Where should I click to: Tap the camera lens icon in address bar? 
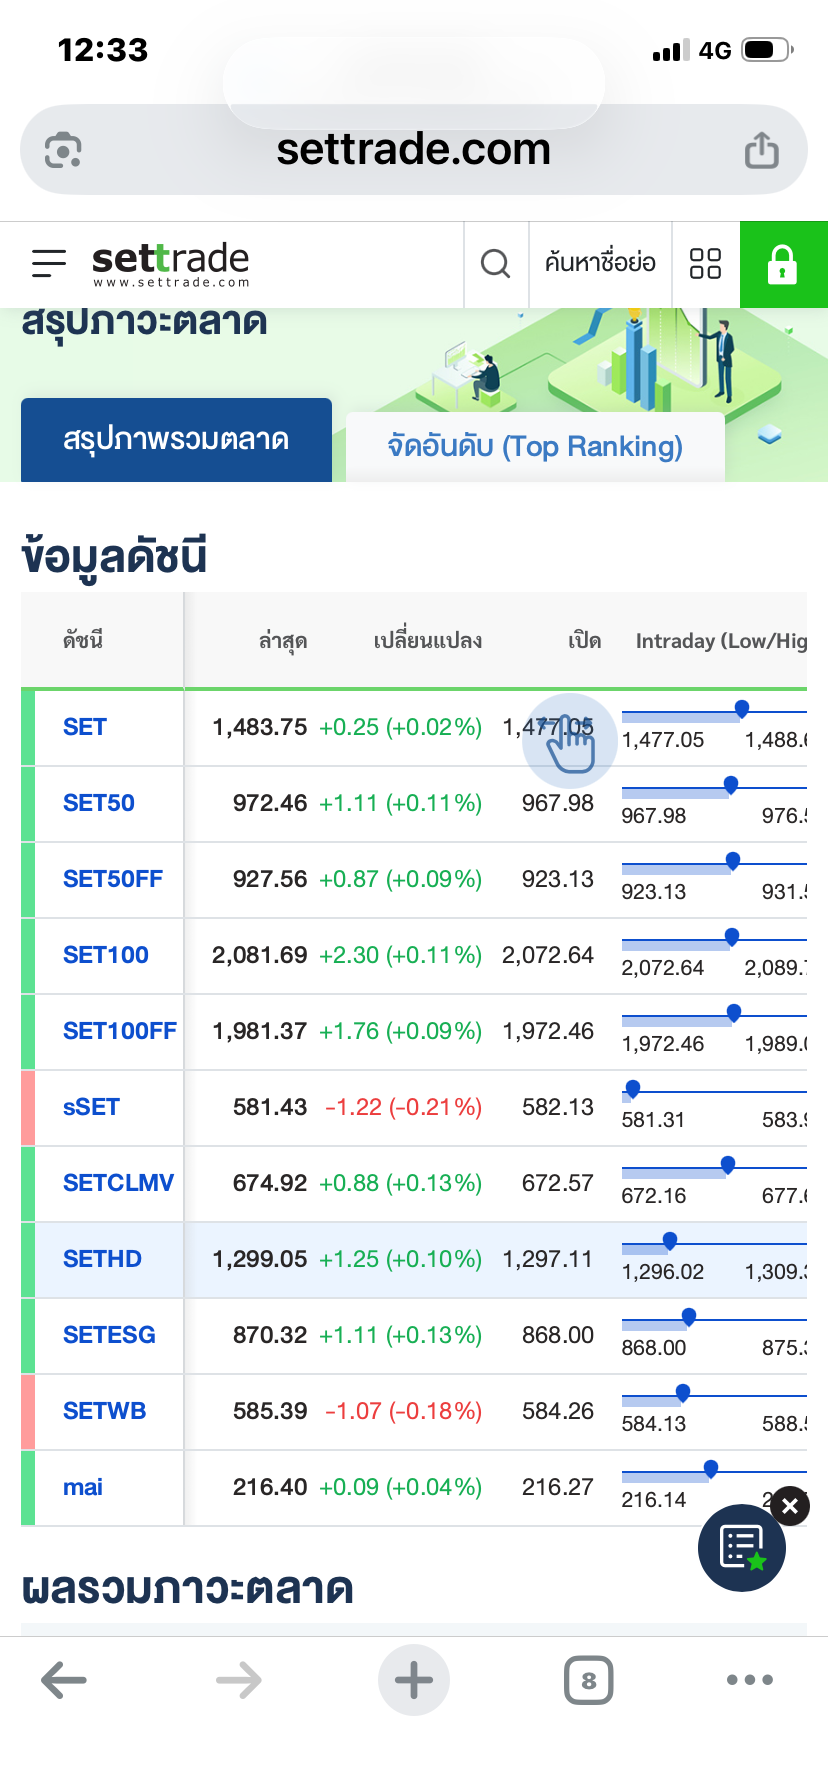(x=63, y=151)
